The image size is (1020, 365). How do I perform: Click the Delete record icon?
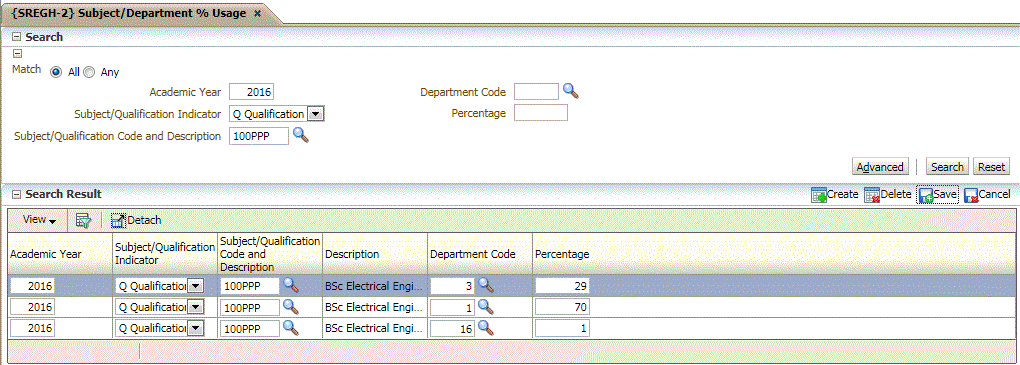pyautogui.click(x=871, y=195)
